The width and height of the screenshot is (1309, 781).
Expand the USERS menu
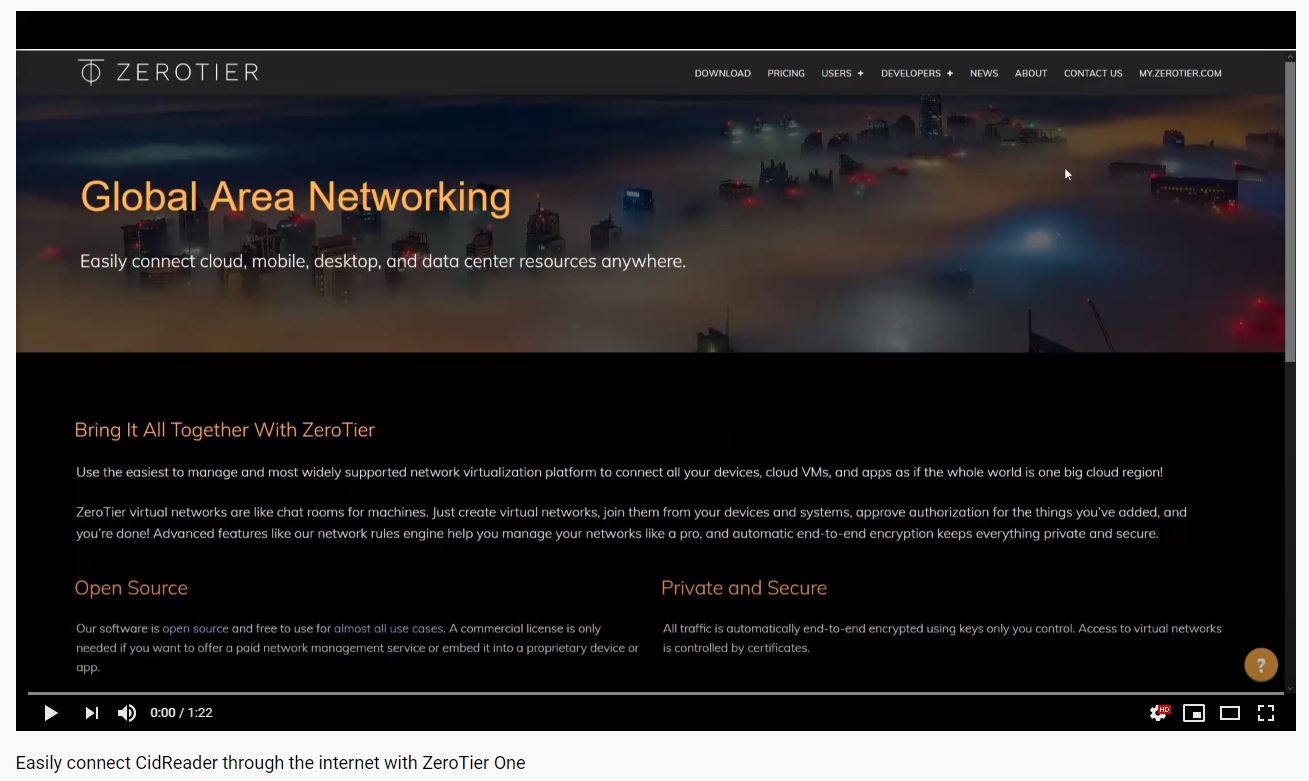coord(842,73)
